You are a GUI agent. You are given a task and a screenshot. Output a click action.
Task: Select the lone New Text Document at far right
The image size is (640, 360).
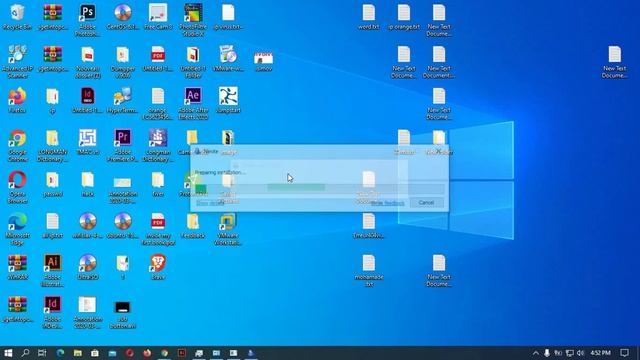tap(615, 62)
